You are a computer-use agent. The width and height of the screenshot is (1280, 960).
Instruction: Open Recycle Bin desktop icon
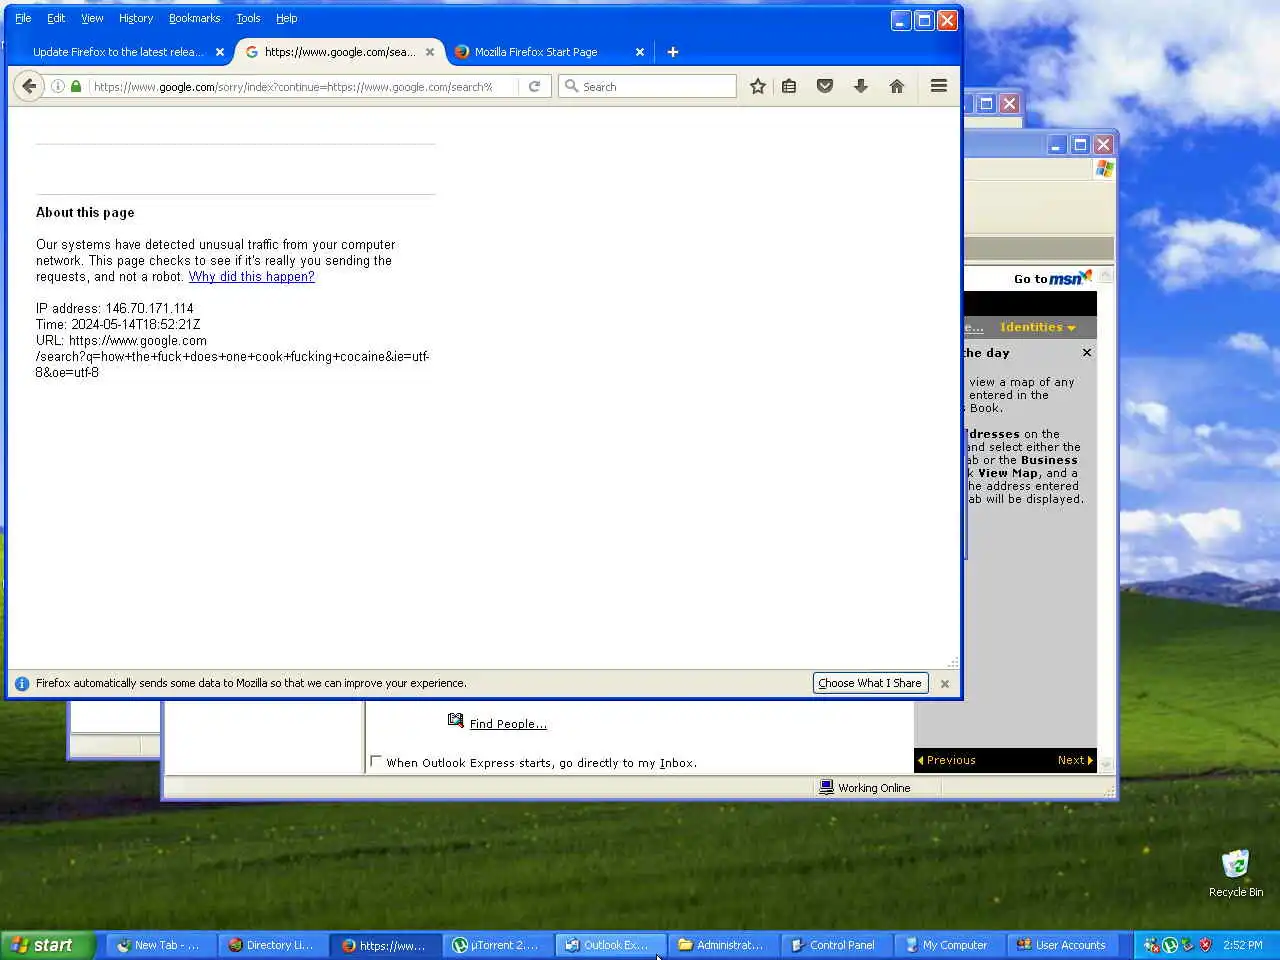coord(1236,873)
